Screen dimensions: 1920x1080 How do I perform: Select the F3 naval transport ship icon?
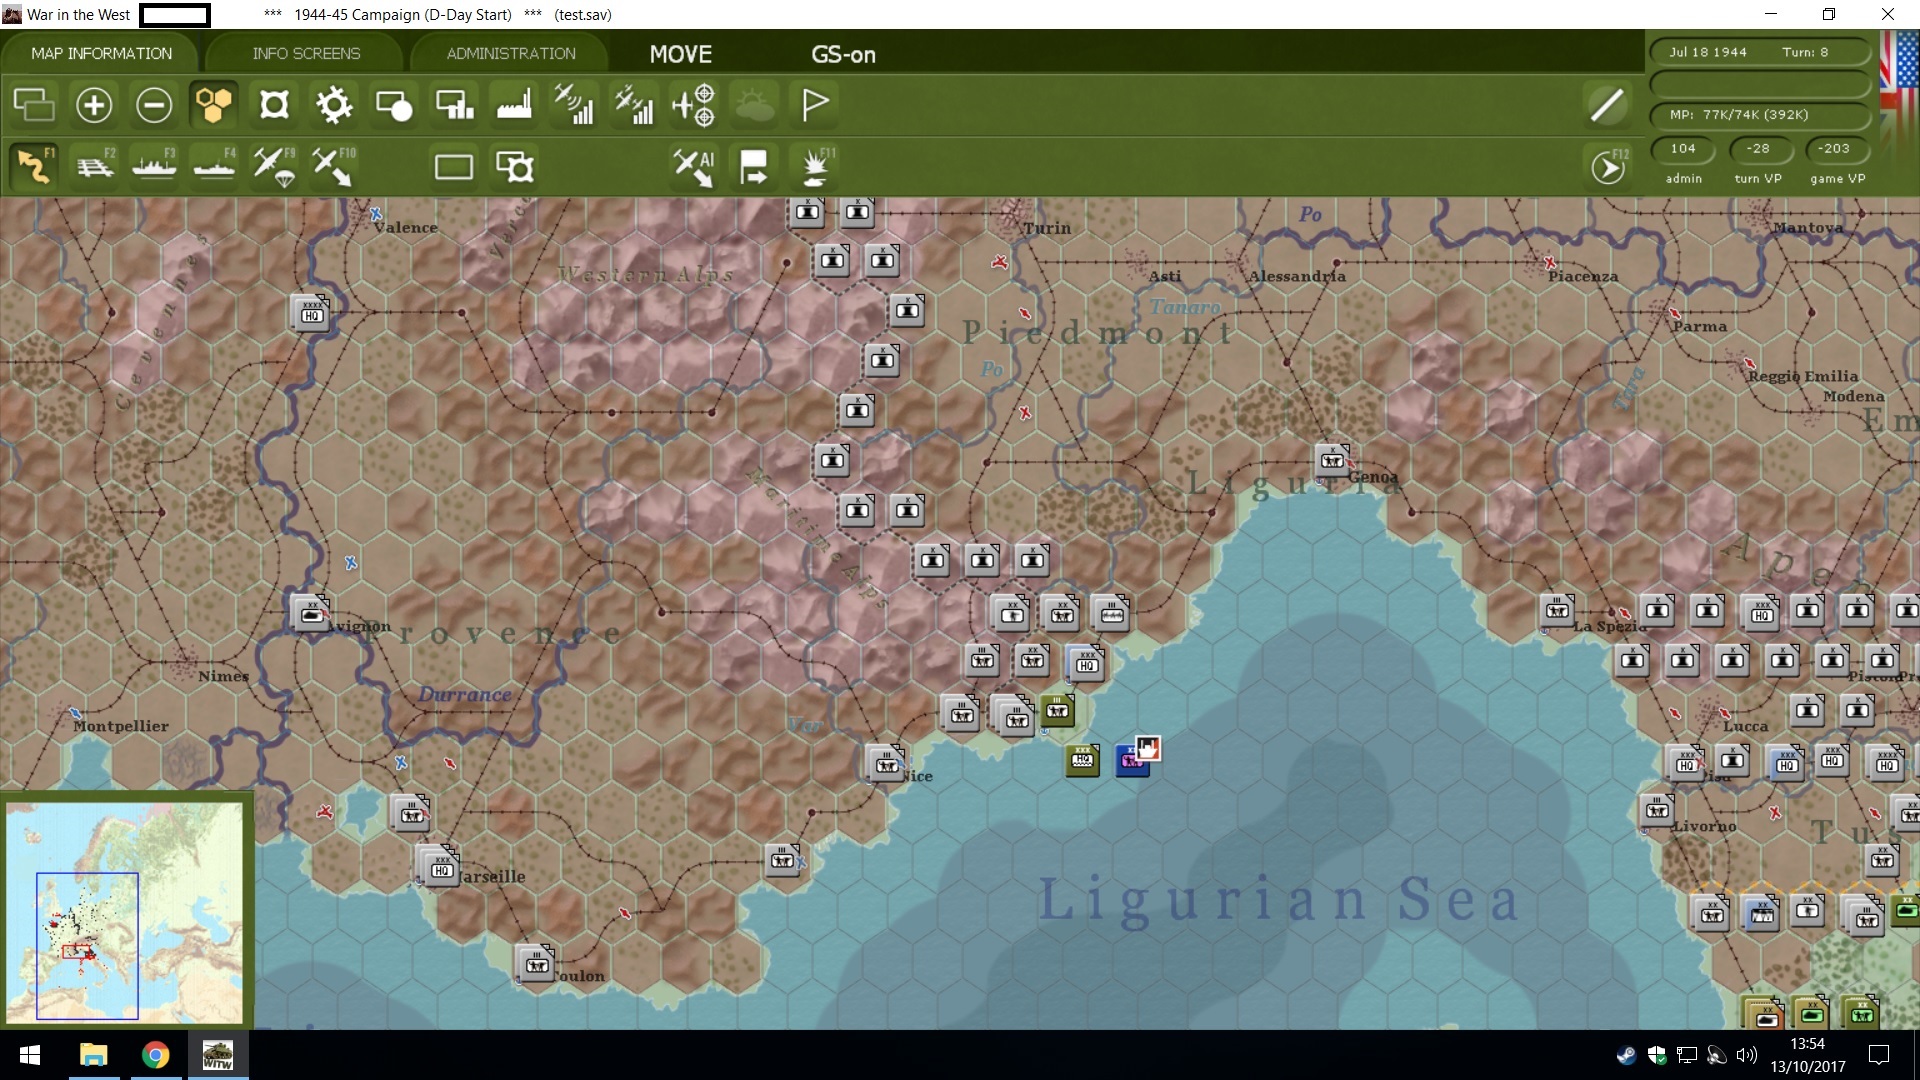pyautogui.click(x=154, y=166)
